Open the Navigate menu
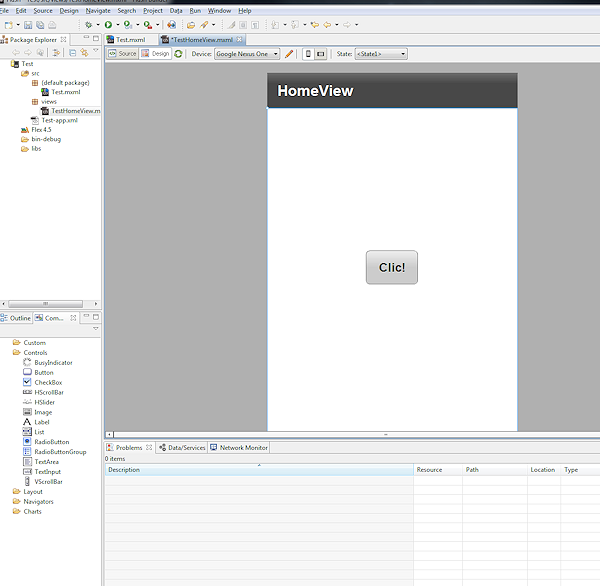This screenshot has width=600, height=586. pos(98,10)
